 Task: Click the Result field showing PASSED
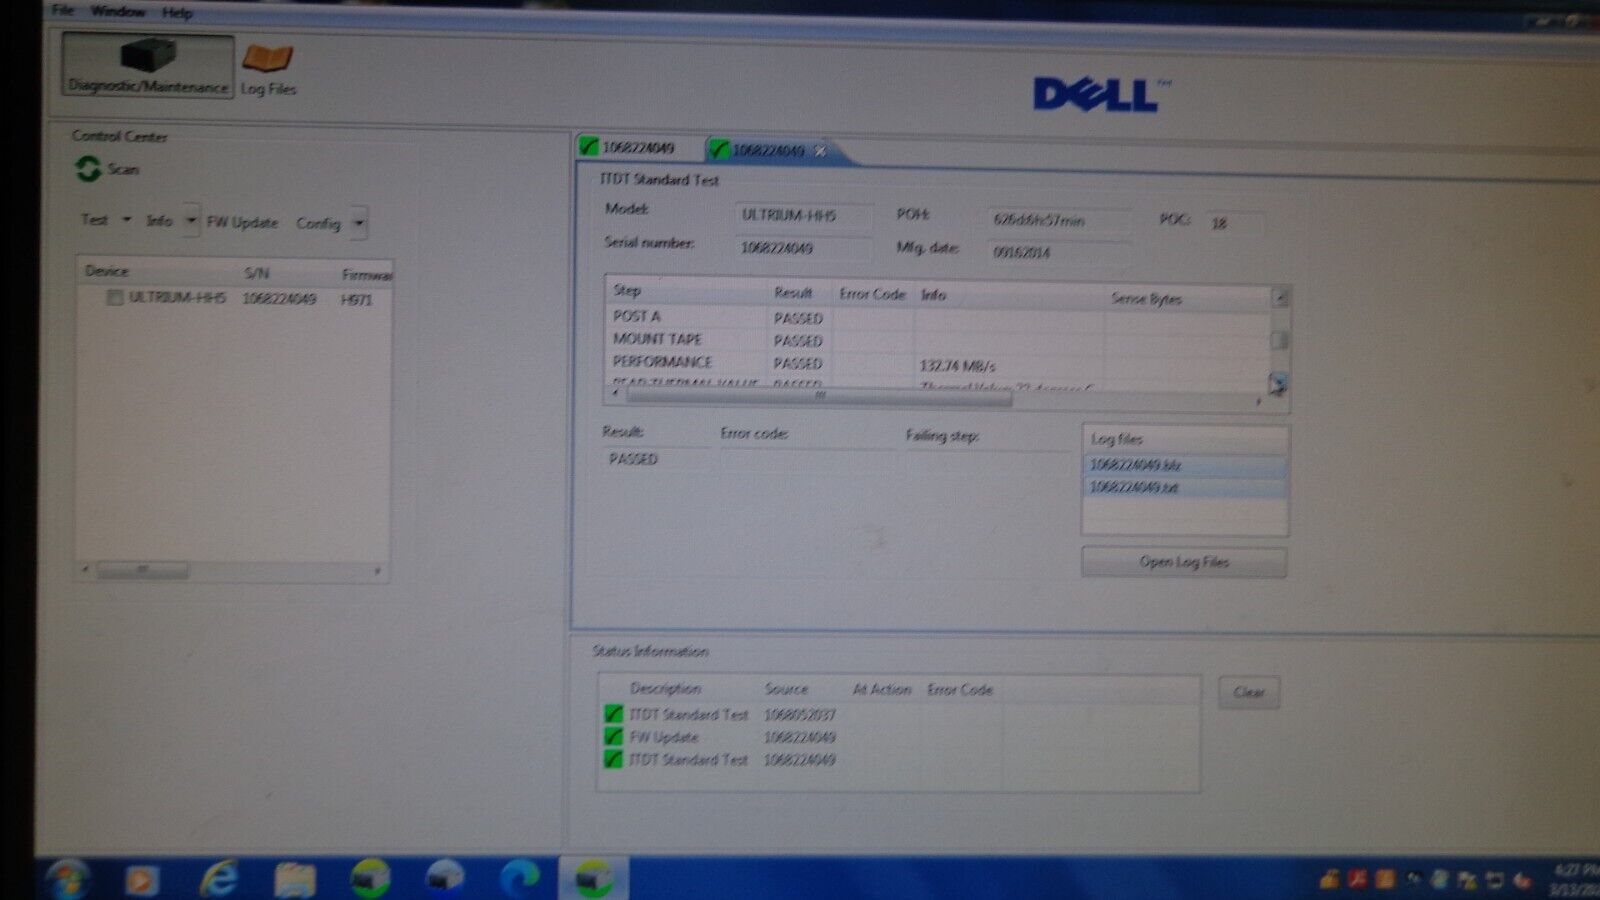click(655, 459)
